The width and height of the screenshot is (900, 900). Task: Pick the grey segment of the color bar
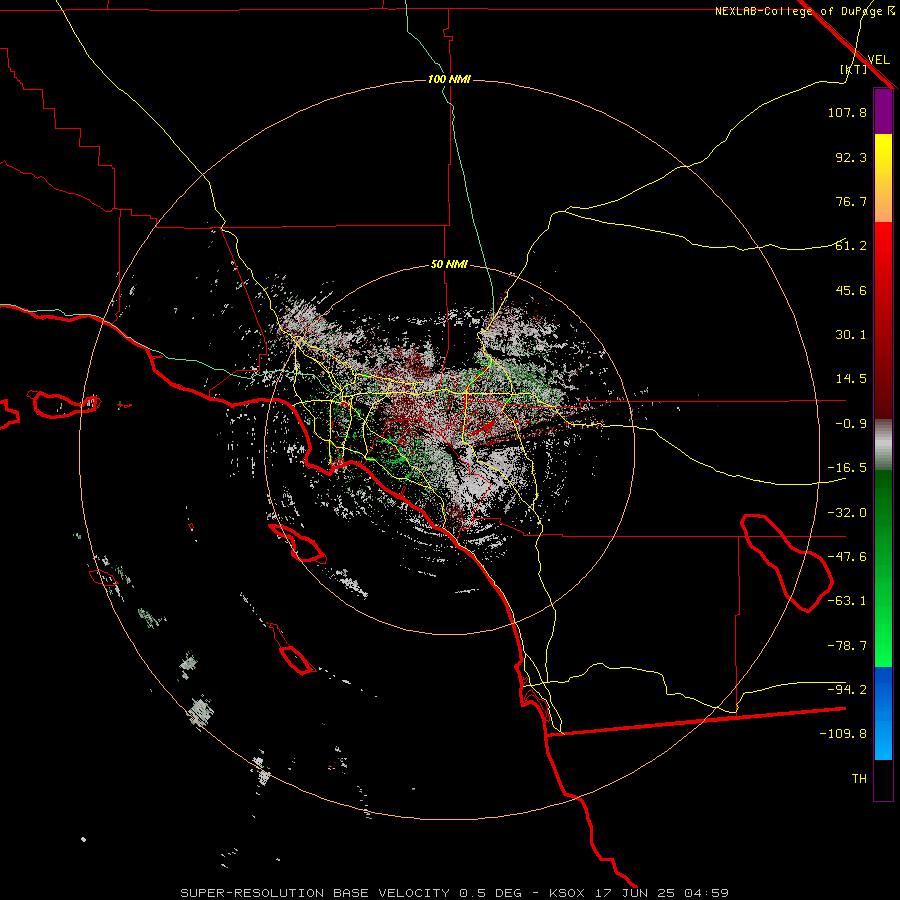(883, 445)
